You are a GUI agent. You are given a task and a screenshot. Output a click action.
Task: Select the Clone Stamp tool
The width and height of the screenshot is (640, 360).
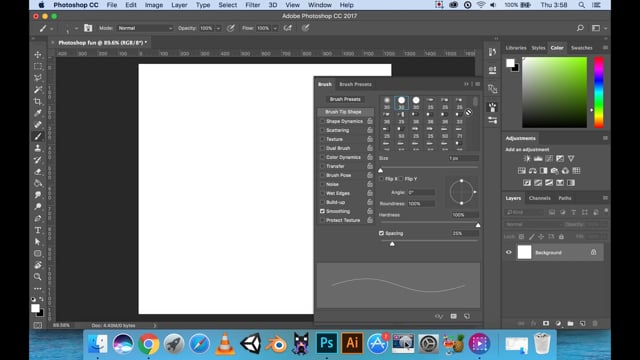[38, 148]
